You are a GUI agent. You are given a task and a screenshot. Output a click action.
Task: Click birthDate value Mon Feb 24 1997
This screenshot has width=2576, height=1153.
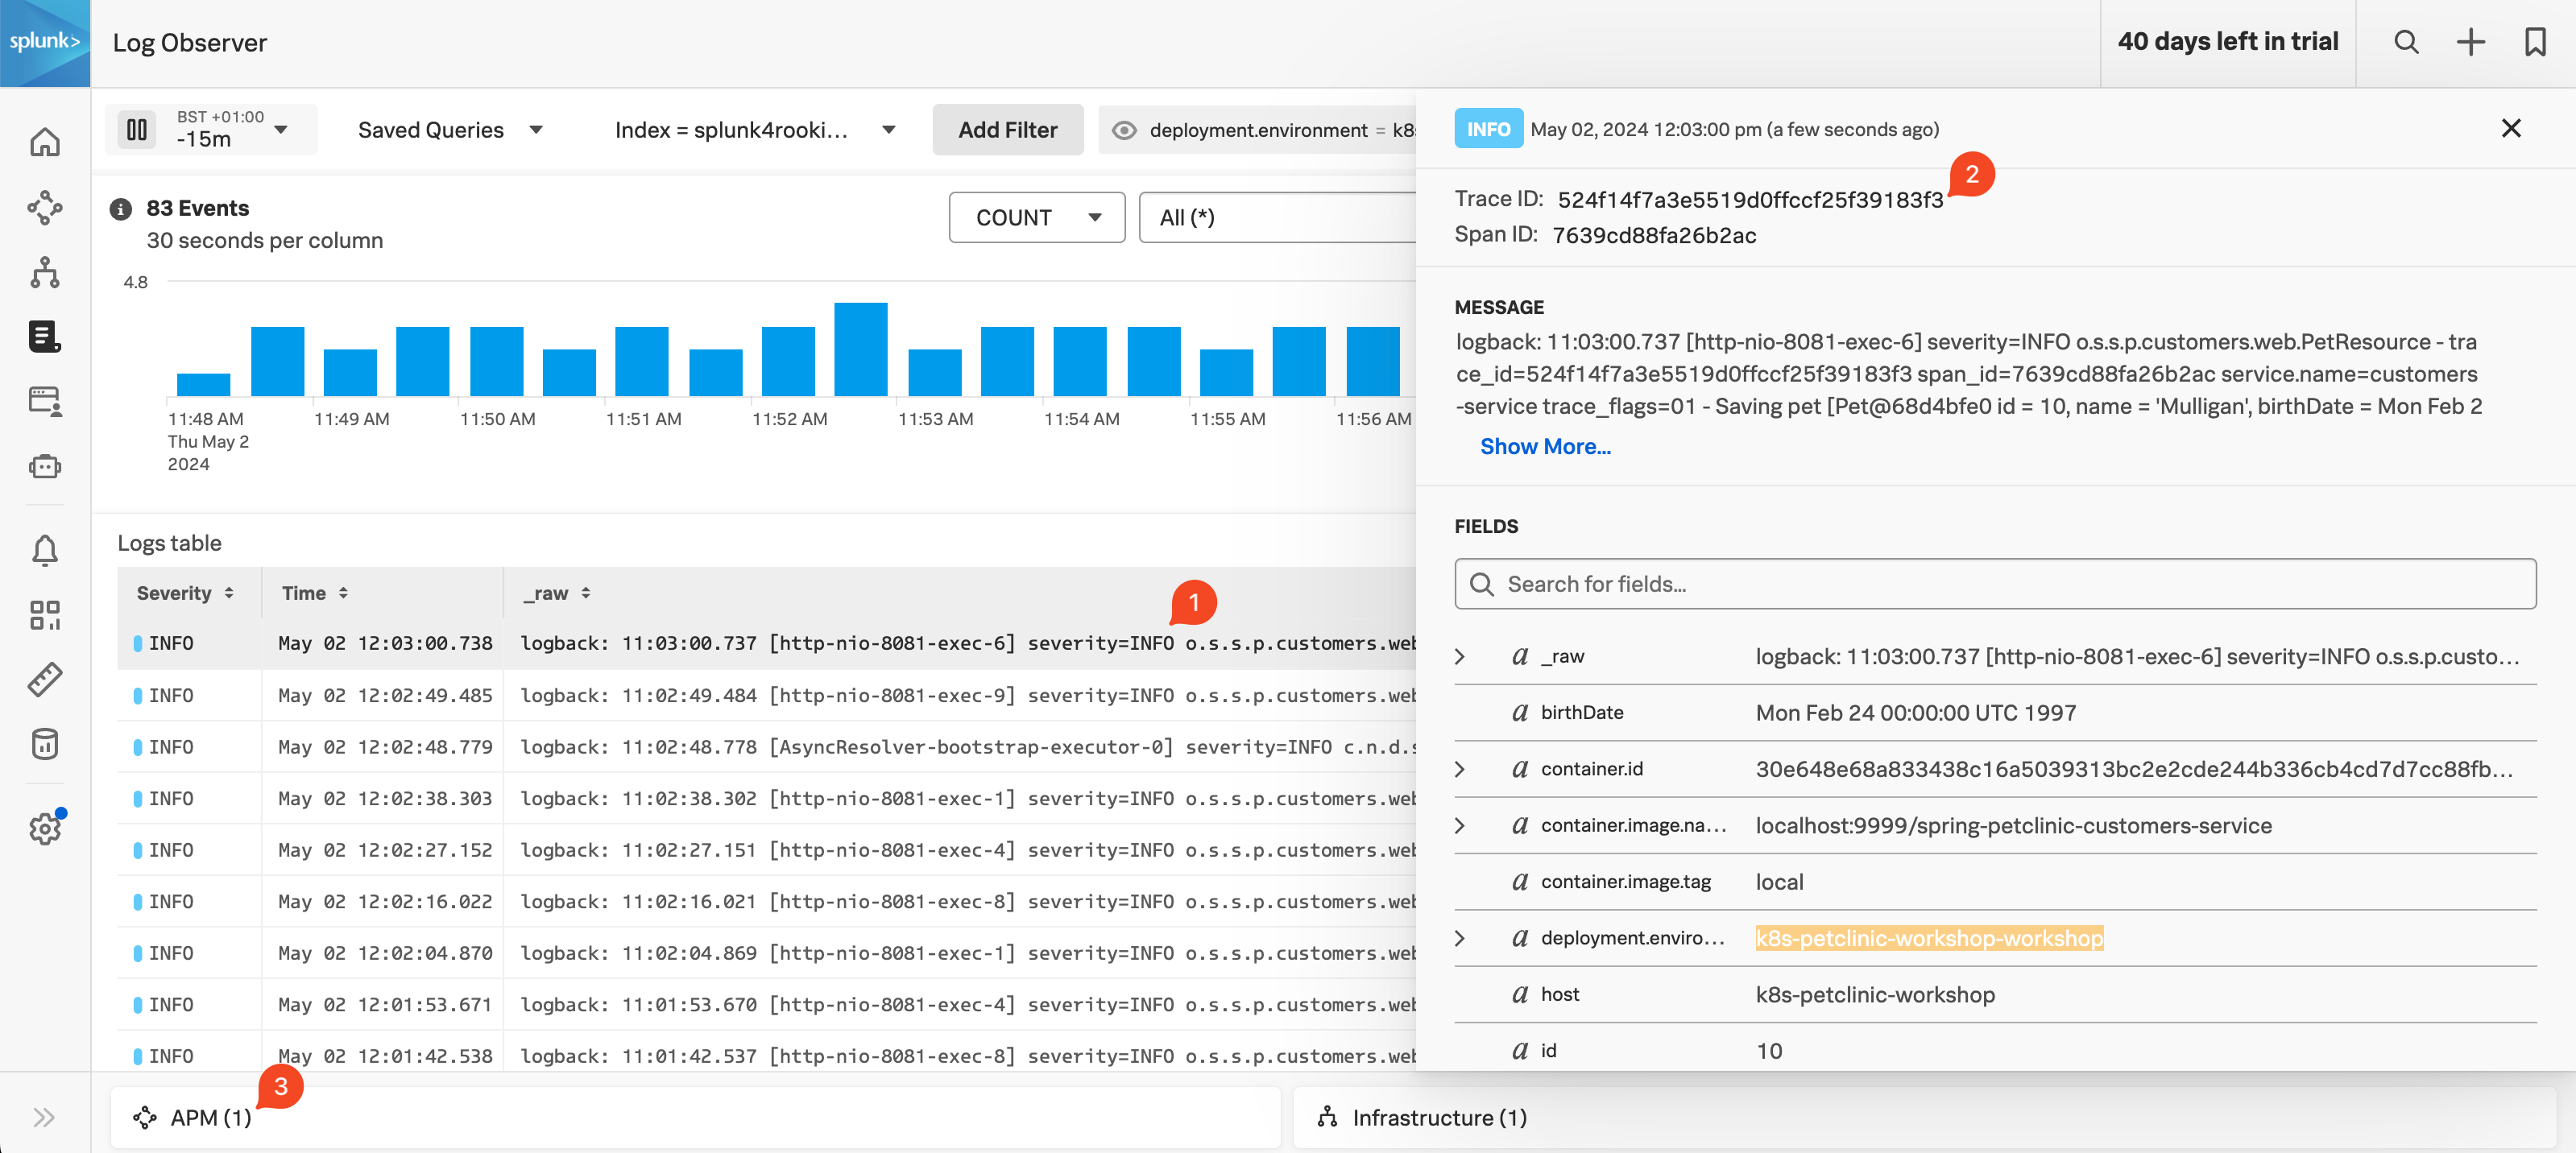coord(1916,712)
